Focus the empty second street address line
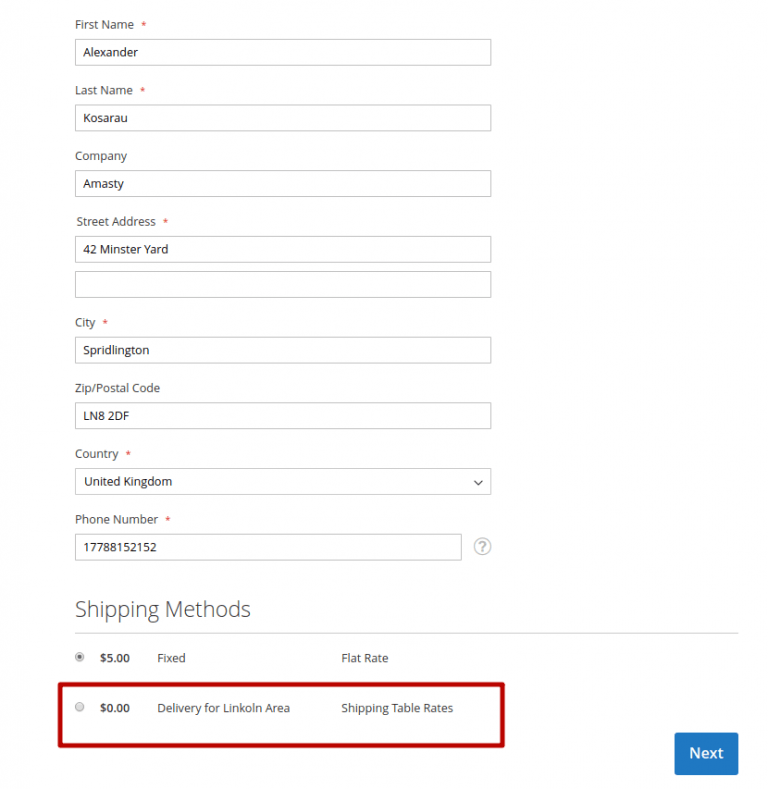This screenshot has height=789, width=768. (x=282, y=284)
